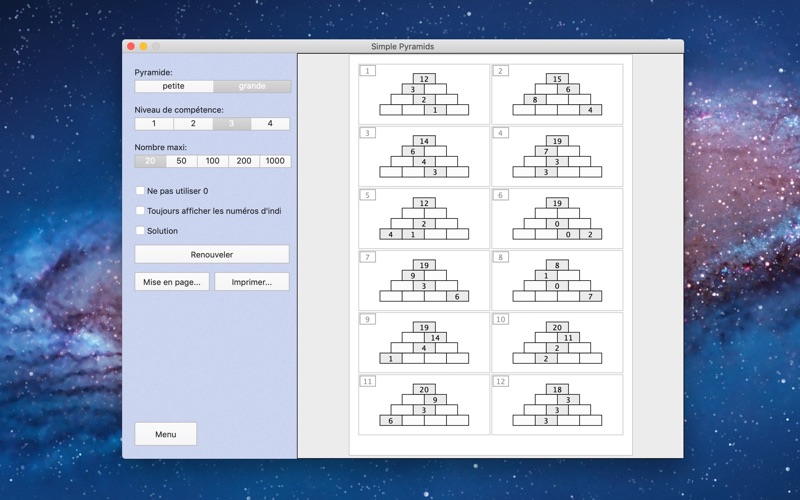Screen dimensions: 800x500
Task: Click pyramid puzzle number 12
Action: point(557,404)
